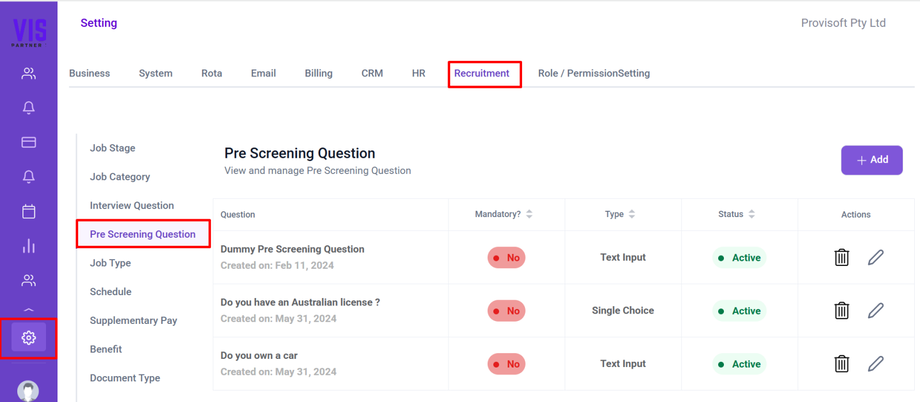Go to Job Category settings
920x402 pixels.
point(120,177)
